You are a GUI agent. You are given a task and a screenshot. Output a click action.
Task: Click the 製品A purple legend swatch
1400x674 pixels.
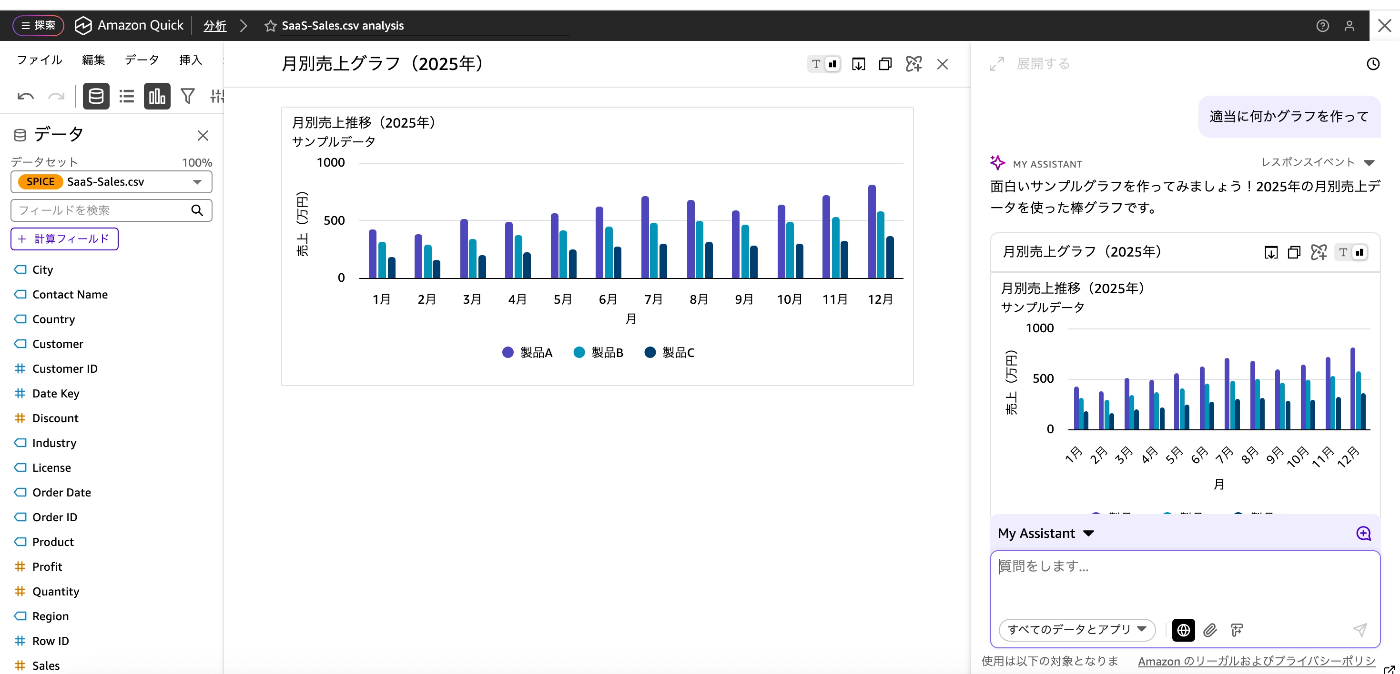click(508, 352)
